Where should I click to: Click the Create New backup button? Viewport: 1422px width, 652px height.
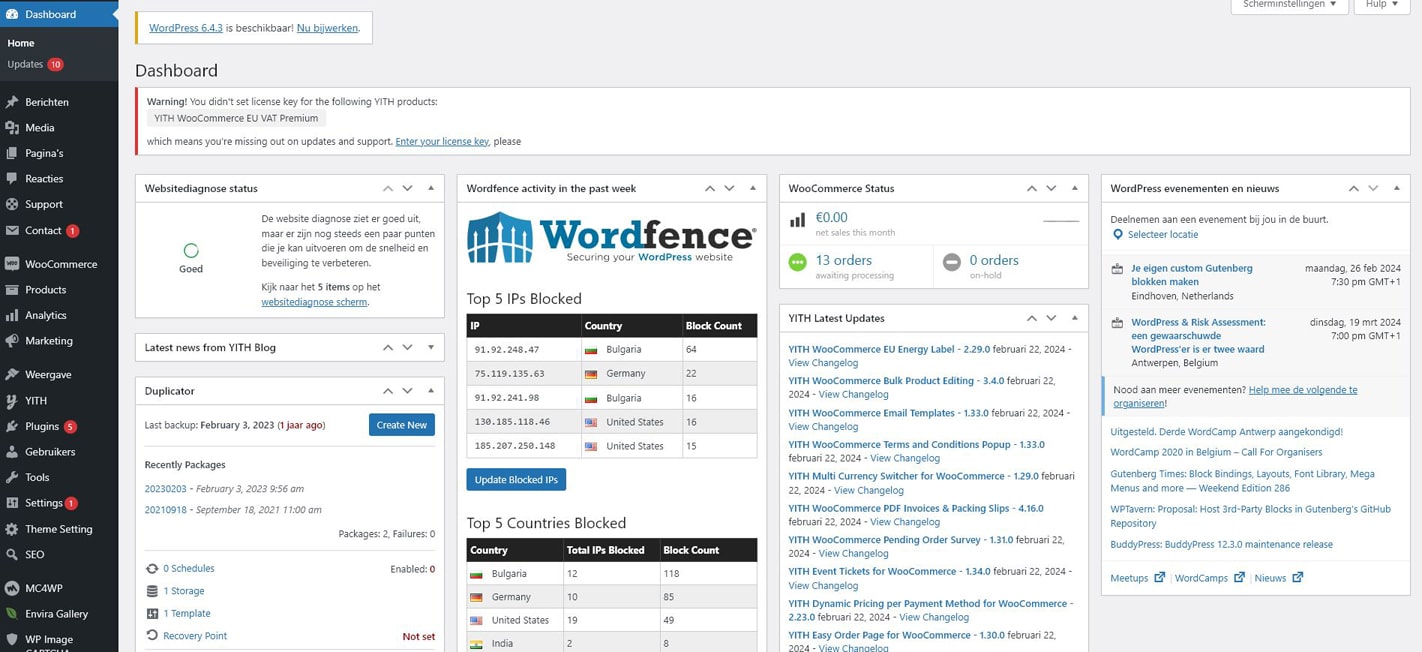(x=402, y=425)
